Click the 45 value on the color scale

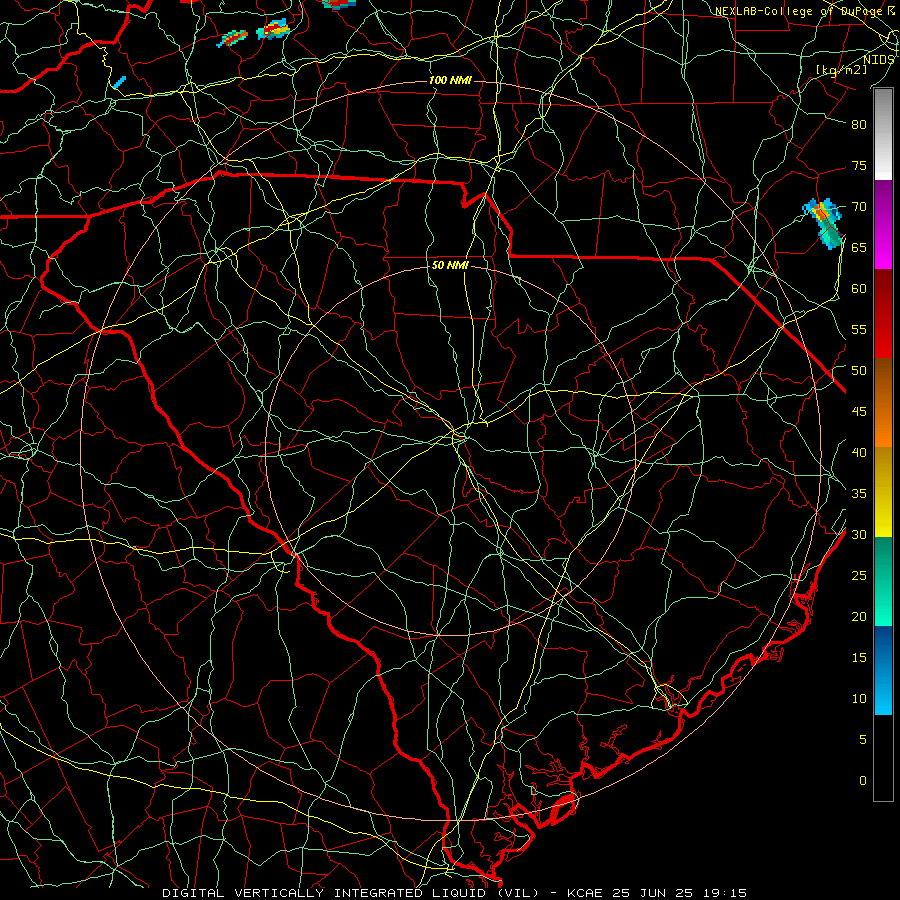click(x=859, y=412)
